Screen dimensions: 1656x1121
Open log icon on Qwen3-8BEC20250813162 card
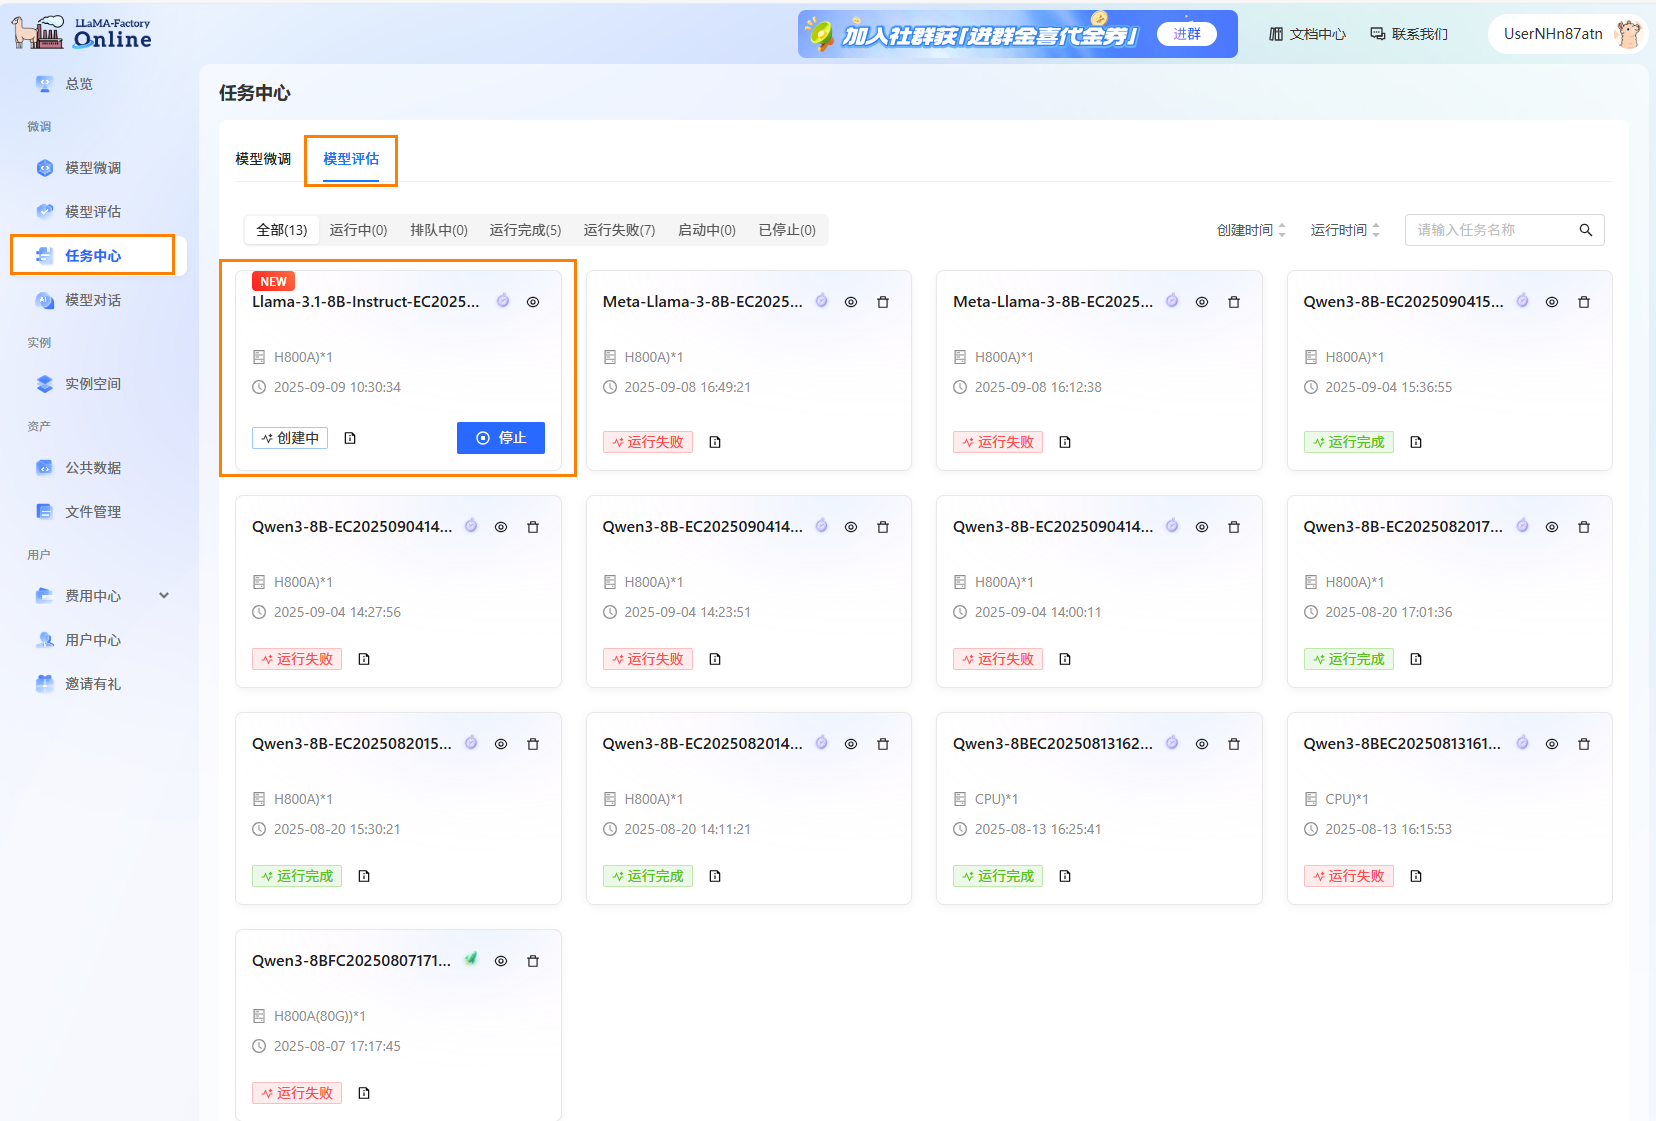(1065, 876)
